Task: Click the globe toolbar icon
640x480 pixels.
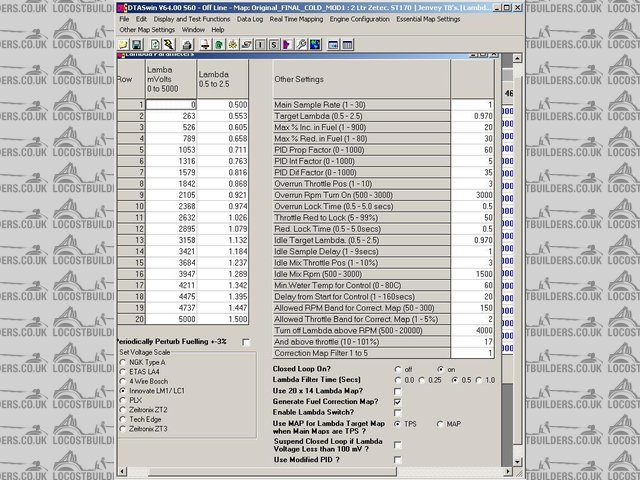Action: [x=315, y=44]
